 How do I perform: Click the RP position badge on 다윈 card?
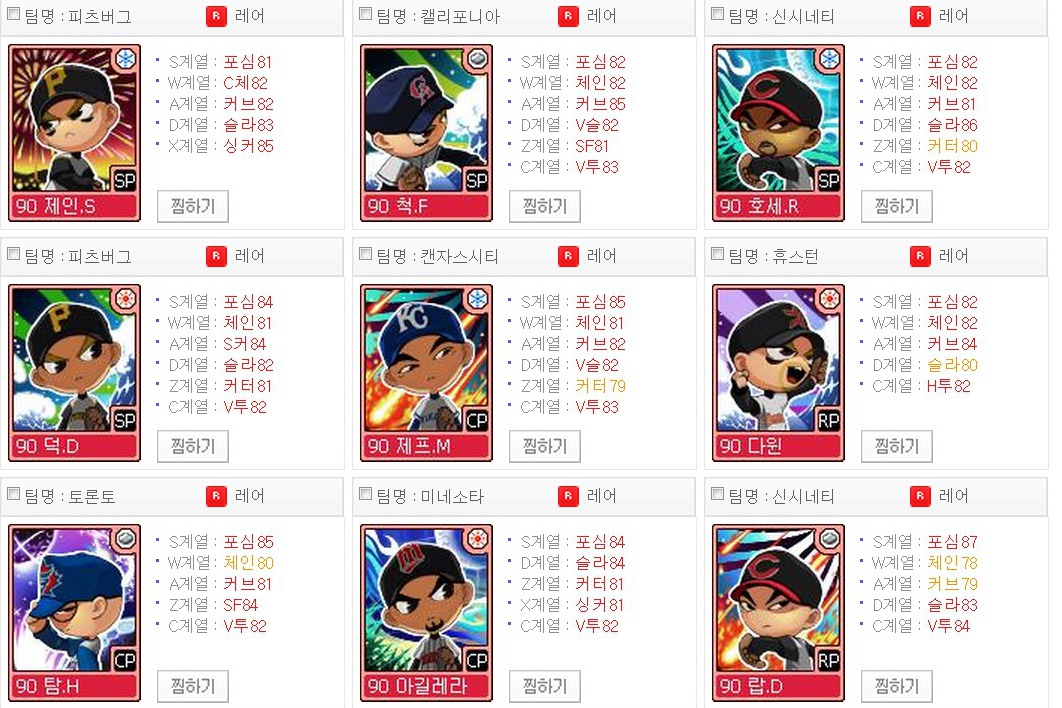tap(828, 420)
